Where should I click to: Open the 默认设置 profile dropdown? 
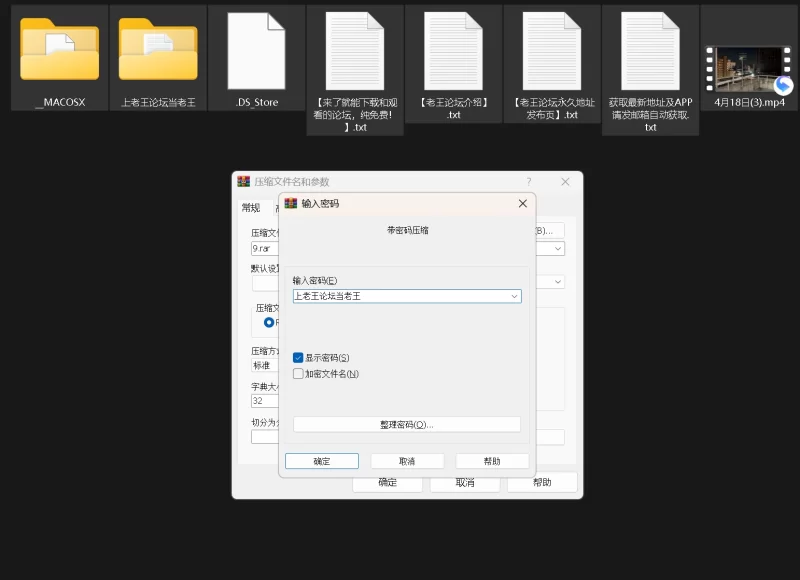click(x=558, y=282)
